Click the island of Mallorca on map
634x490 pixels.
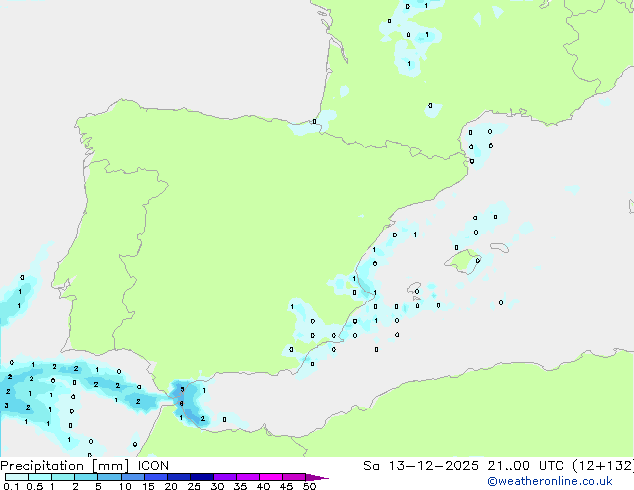(463, 262)
